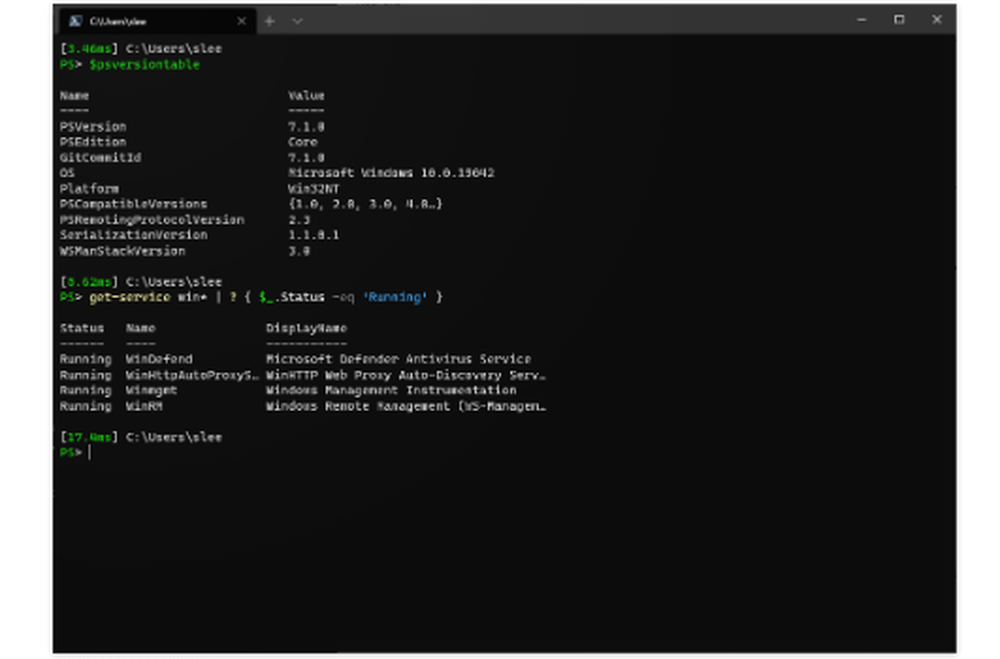Click the PSRemotingProtocolVersion row name
The width and height of the screenshot is (1000, 659).
click(x=152, y=219)
